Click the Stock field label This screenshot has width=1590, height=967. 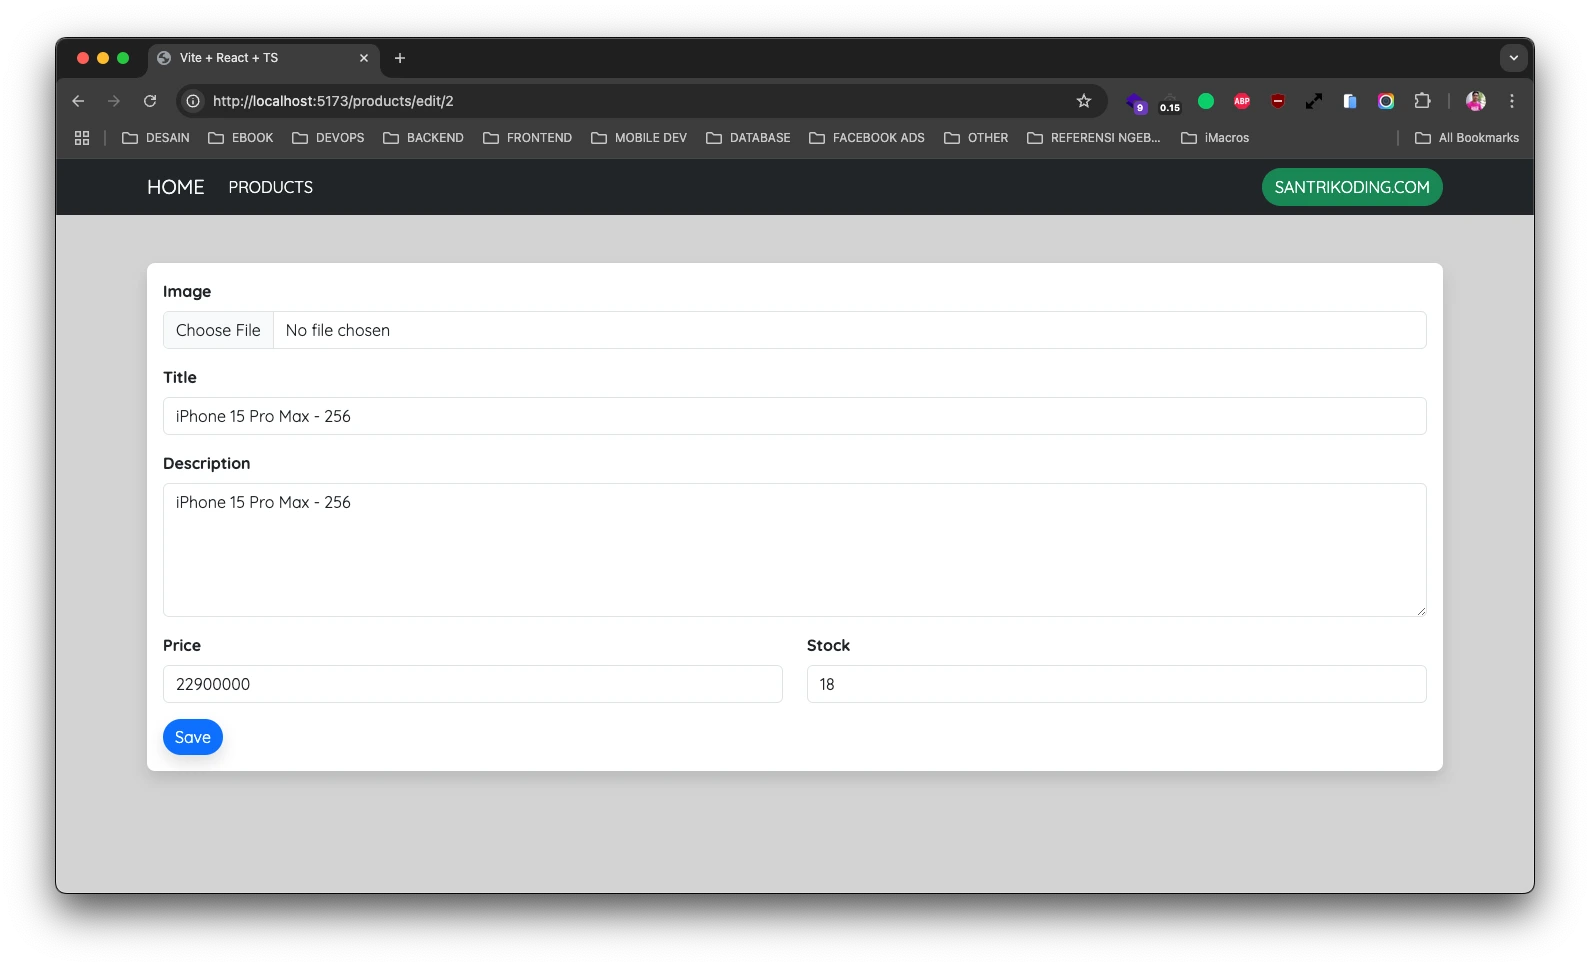click(829, 645)
